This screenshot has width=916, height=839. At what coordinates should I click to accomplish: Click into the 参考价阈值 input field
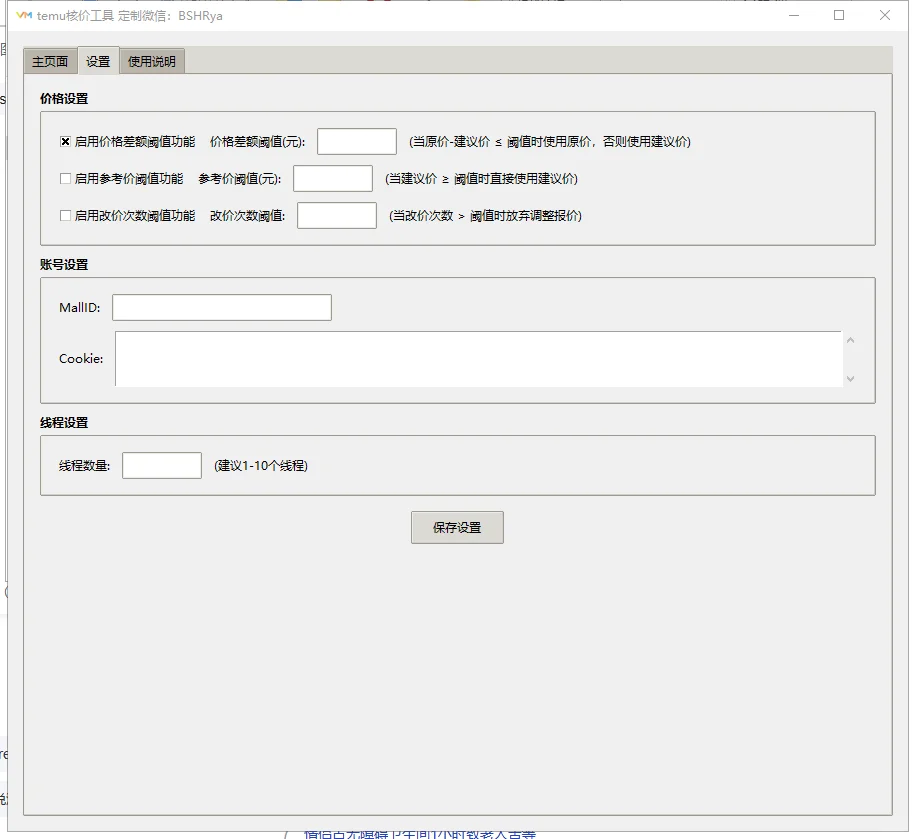pyautogui.click(x=332, y=178)
